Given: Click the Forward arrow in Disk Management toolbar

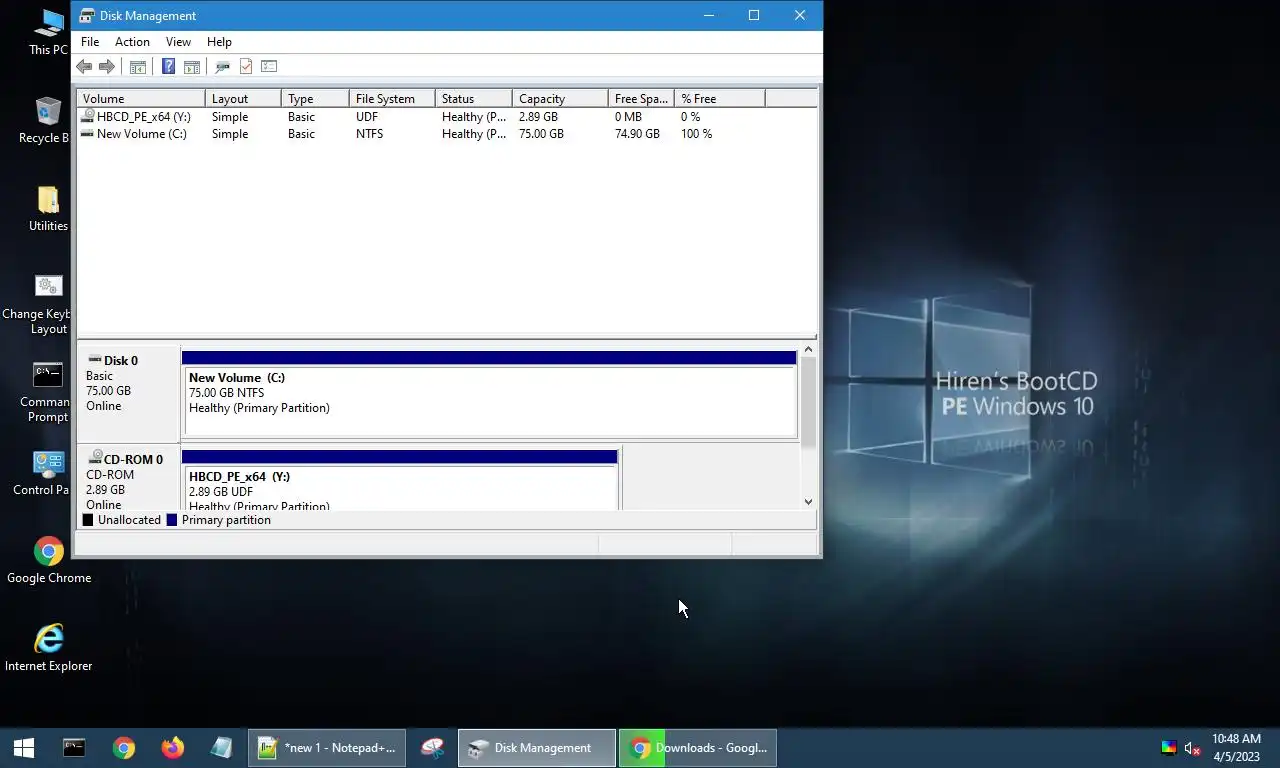Looking at the screenshot, I should 107,66.
